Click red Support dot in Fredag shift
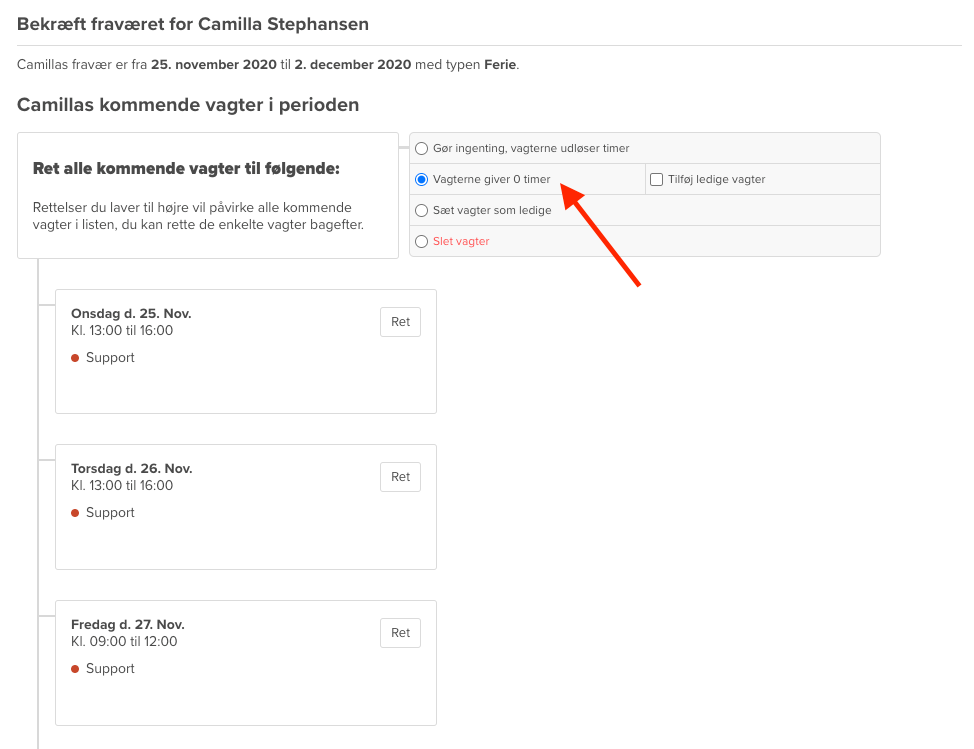The height and width of the screenshot is (749, 974). pos(75,669)
